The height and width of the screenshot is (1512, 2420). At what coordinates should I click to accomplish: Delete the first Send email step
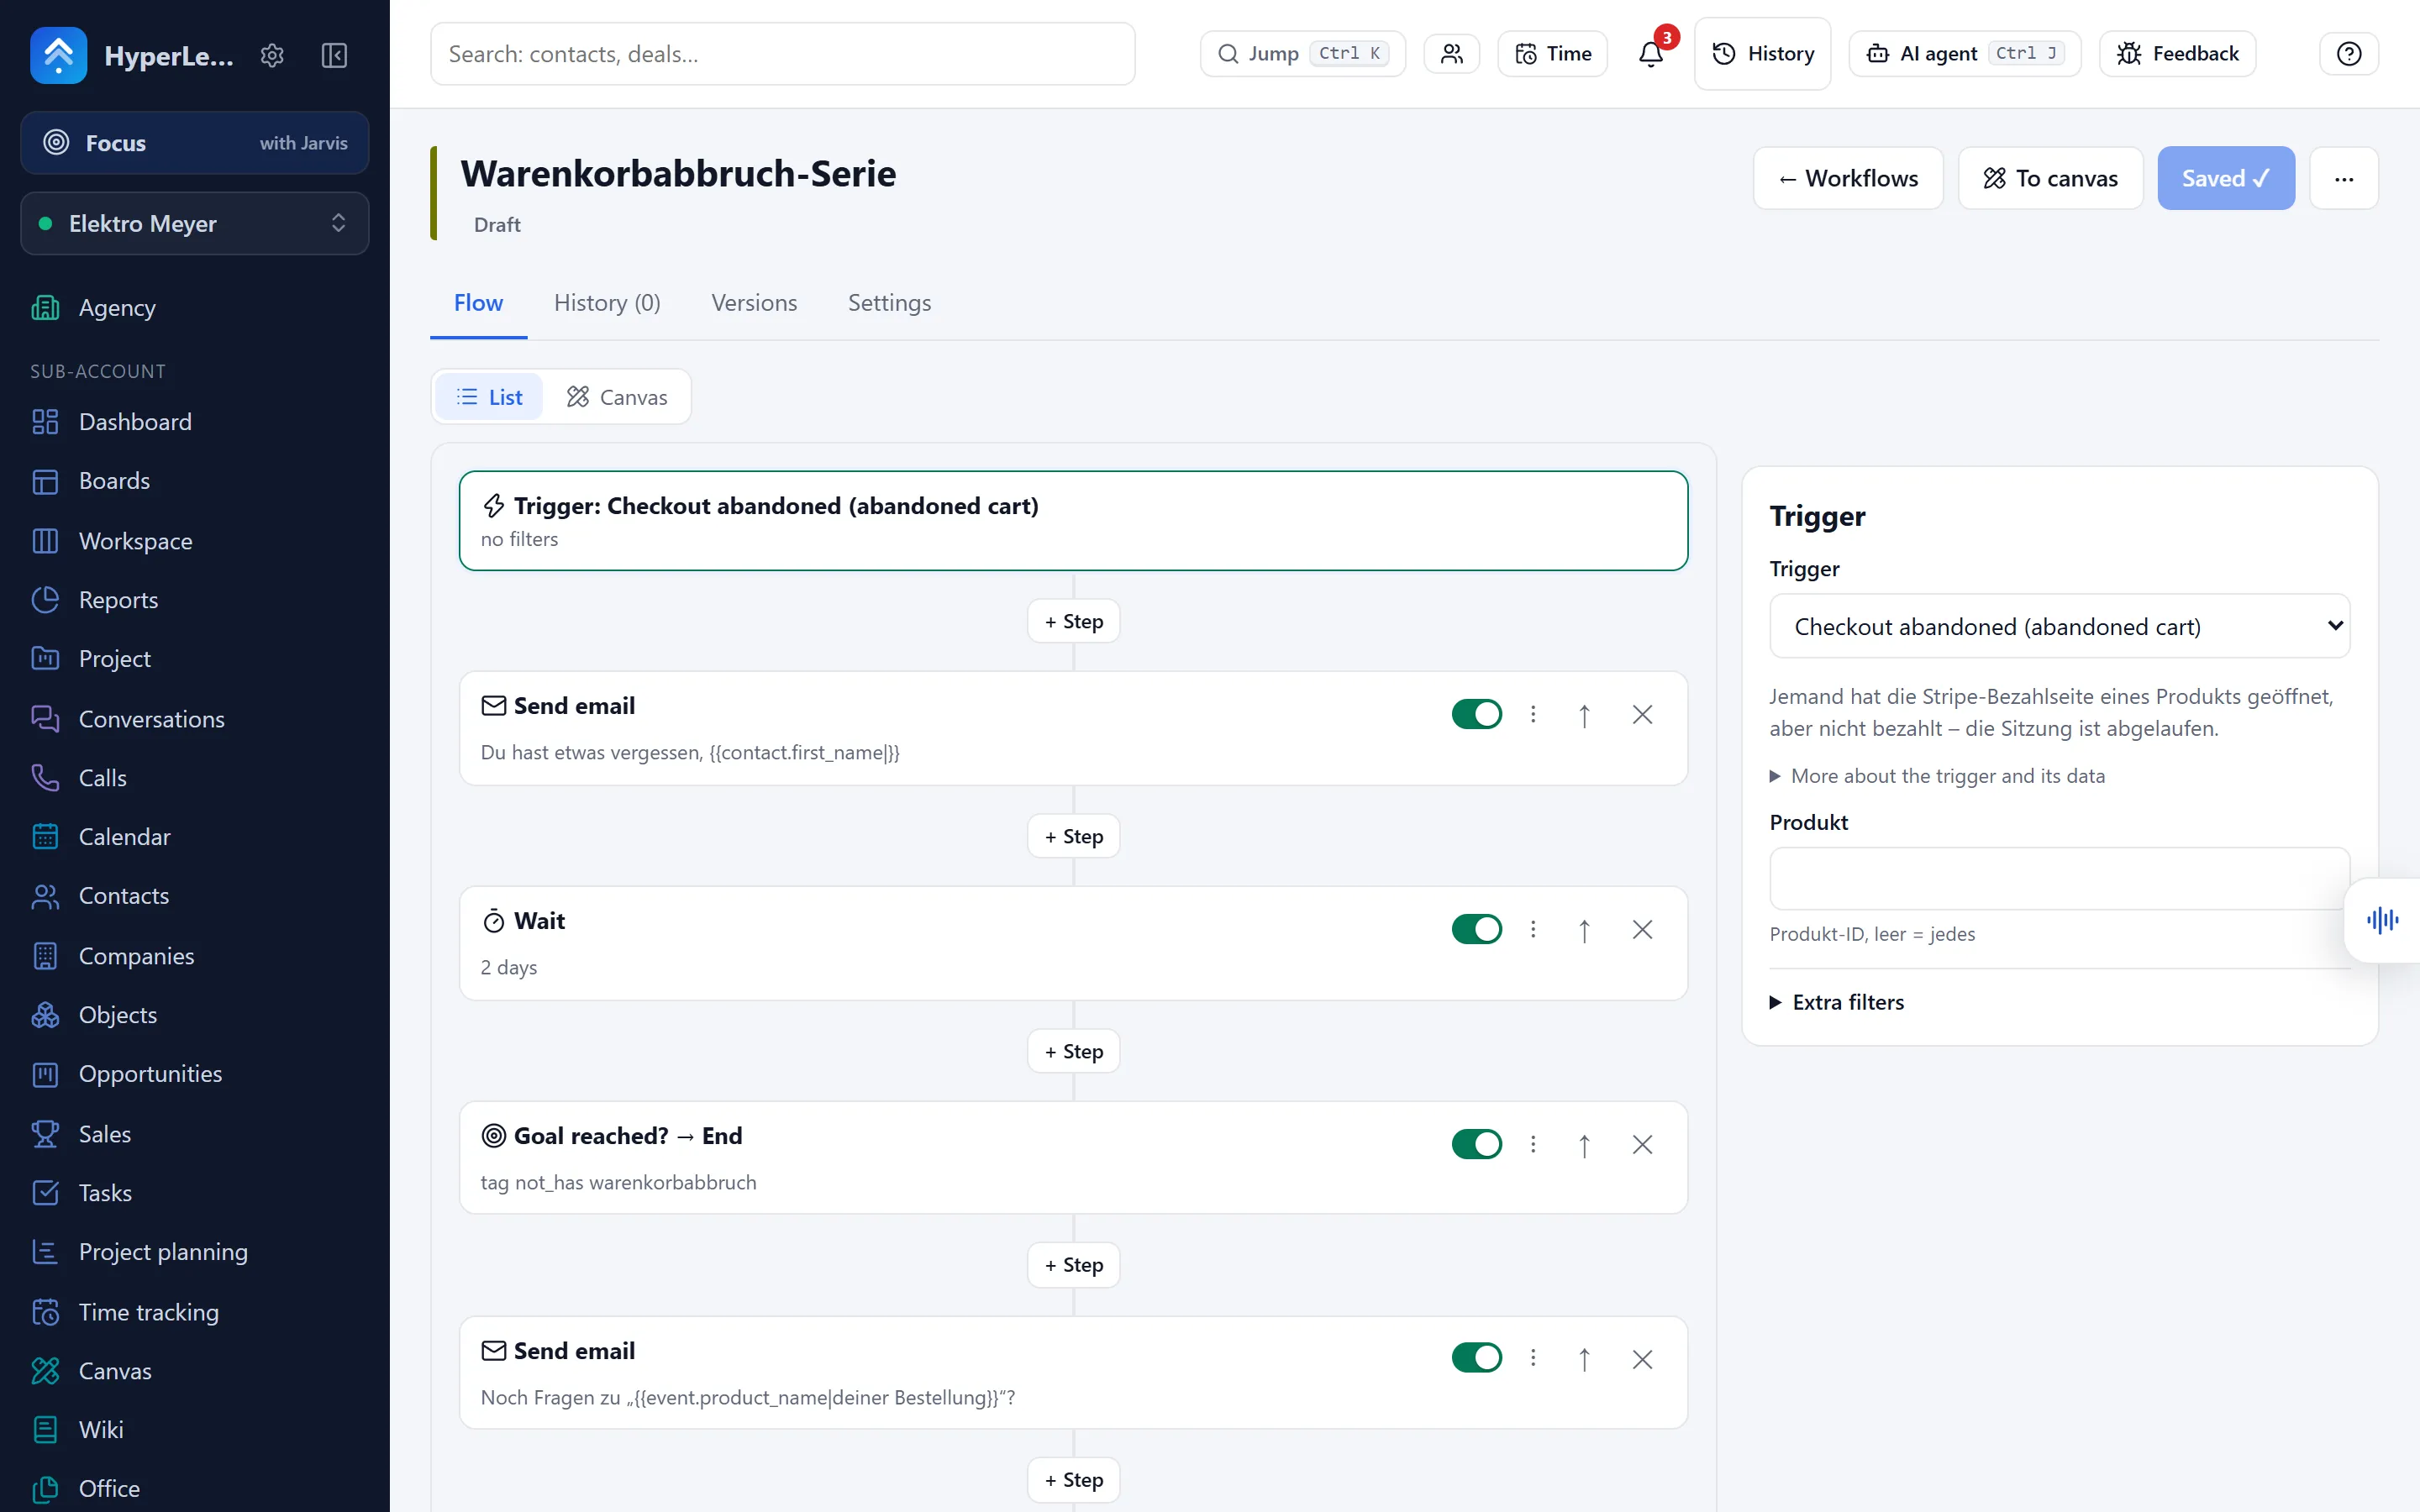(1642, 715)
